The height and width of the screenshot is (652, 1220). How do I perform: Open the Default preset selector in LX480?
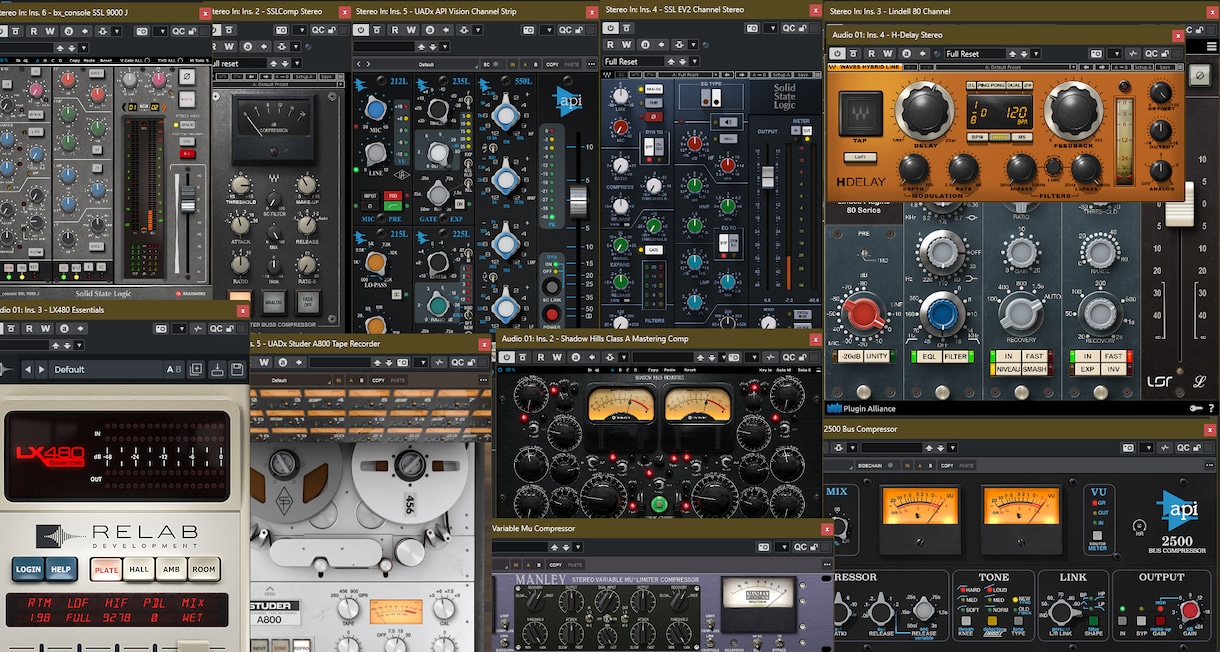pos(107,369)
